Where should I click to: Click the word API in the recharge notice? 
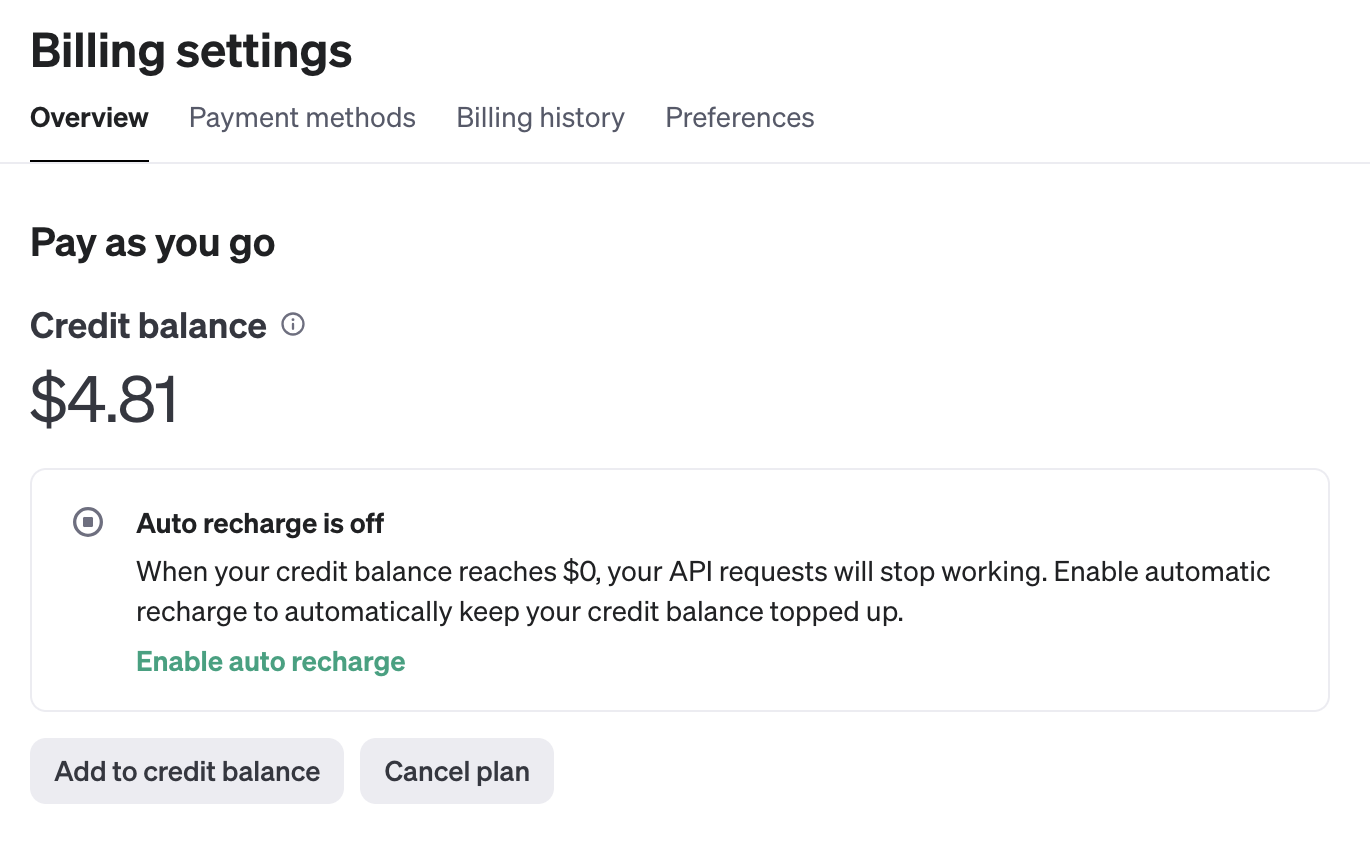[x=690, y=572]
